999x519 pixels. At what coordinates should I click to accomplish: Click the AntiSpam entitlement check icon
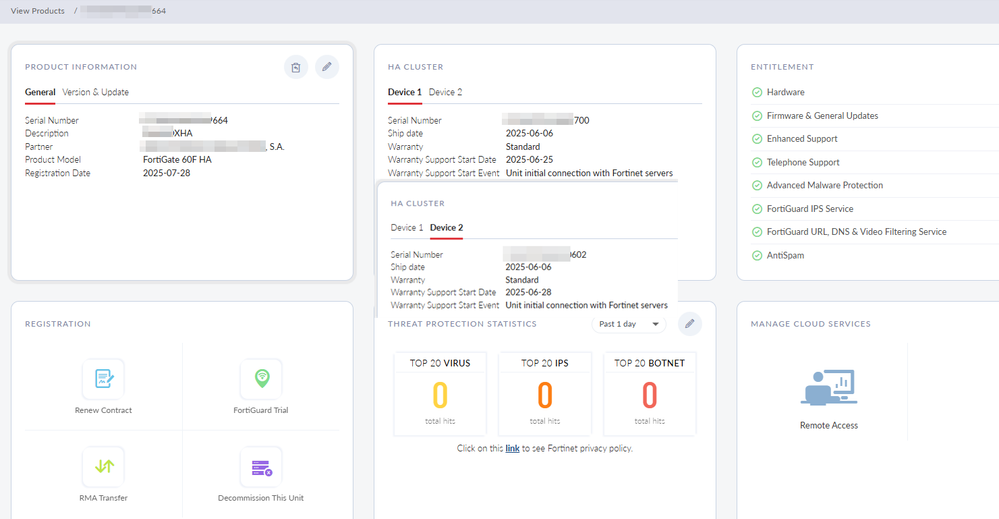click(757, 255)
